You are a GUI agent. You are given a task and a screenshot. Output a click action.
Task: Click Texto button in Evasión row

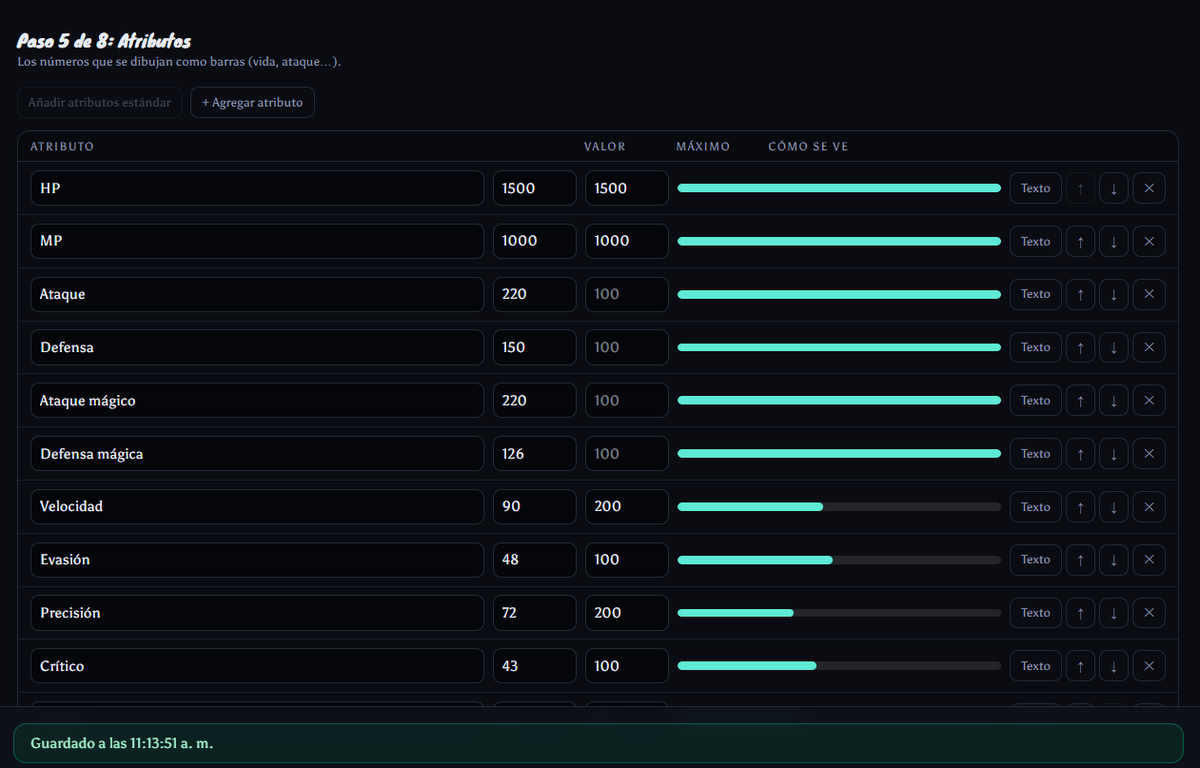pos(1036,560)
